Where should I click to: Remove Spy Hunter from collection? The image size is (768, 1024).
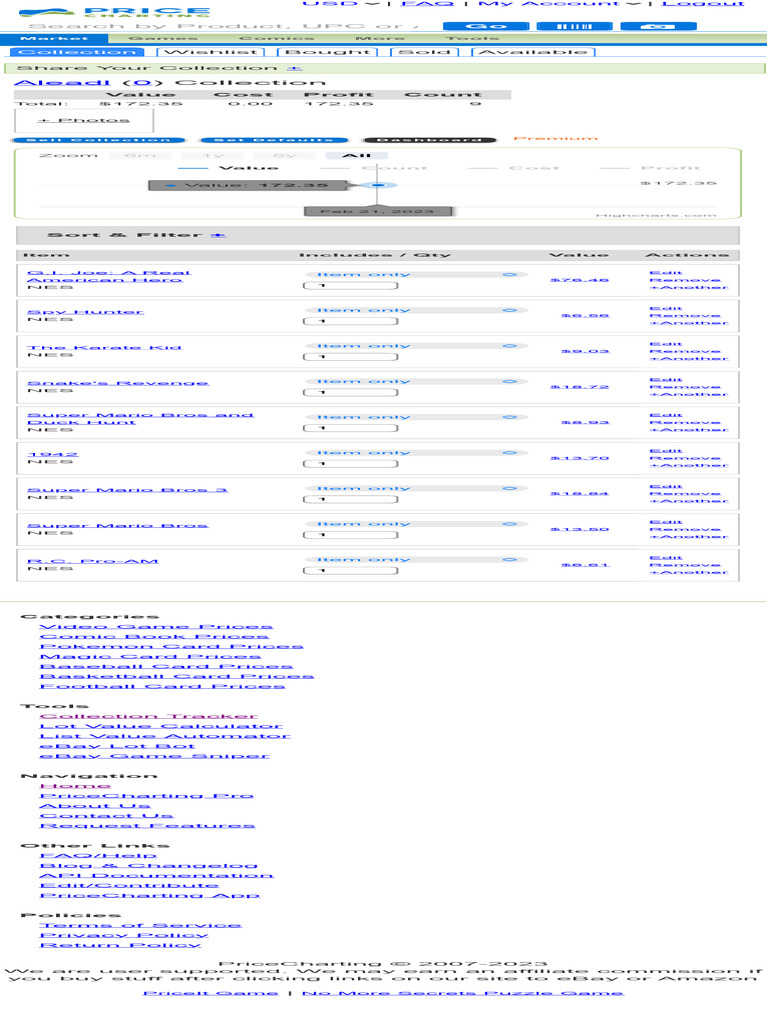pos(685,315)
